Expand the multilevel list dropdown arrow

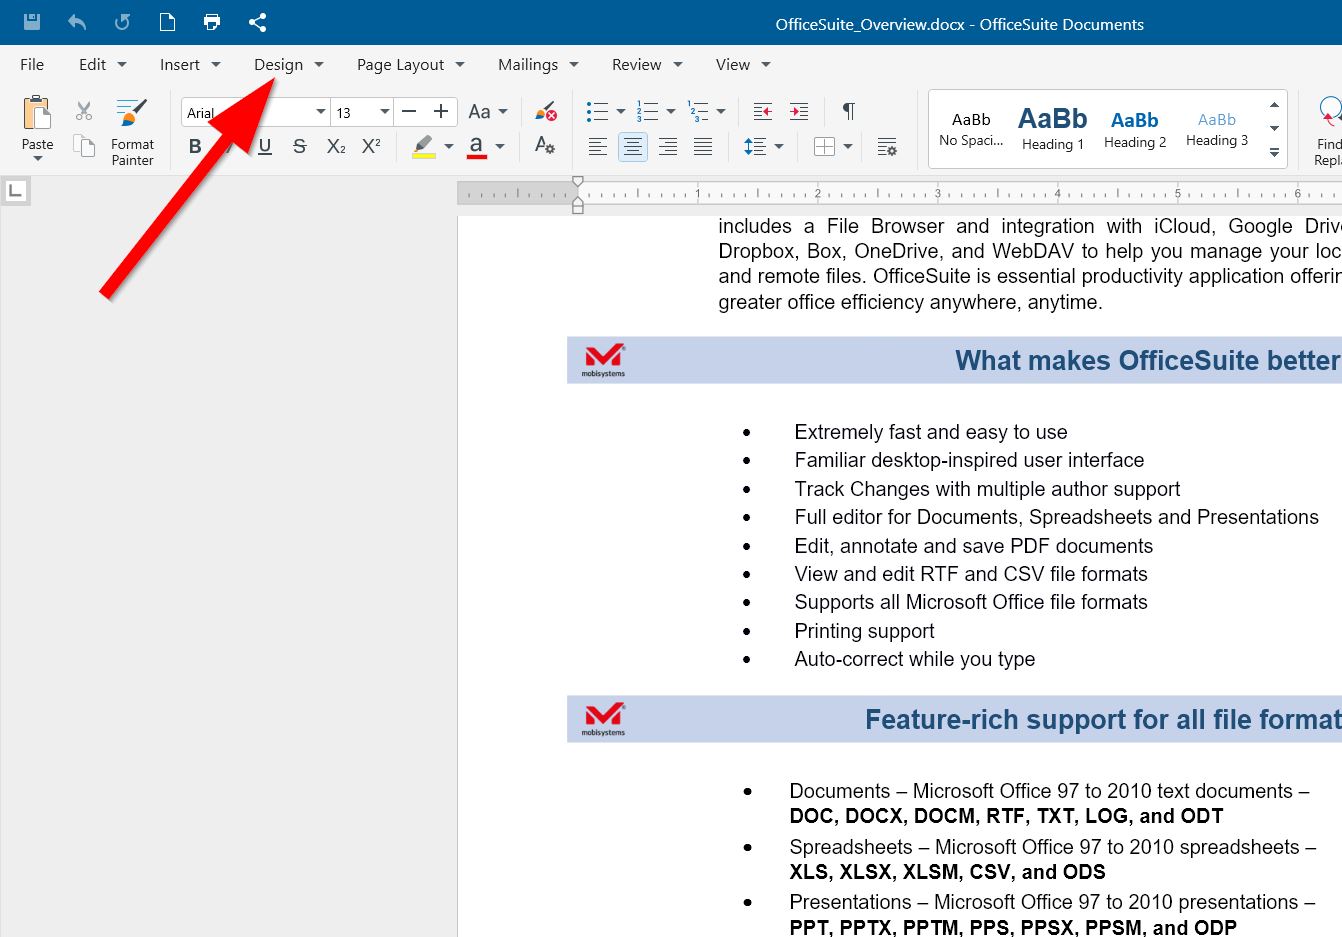[x=721, y=112]
